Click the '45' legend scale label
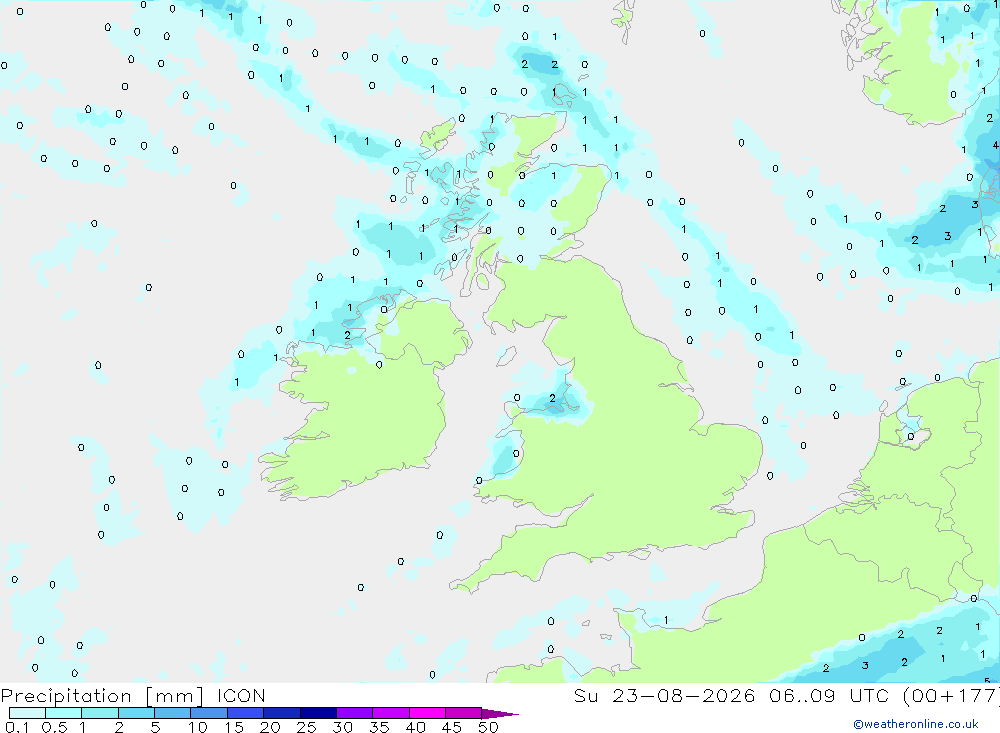The width and height of the screenshot is (1000, 733). [x=452, y=727]
